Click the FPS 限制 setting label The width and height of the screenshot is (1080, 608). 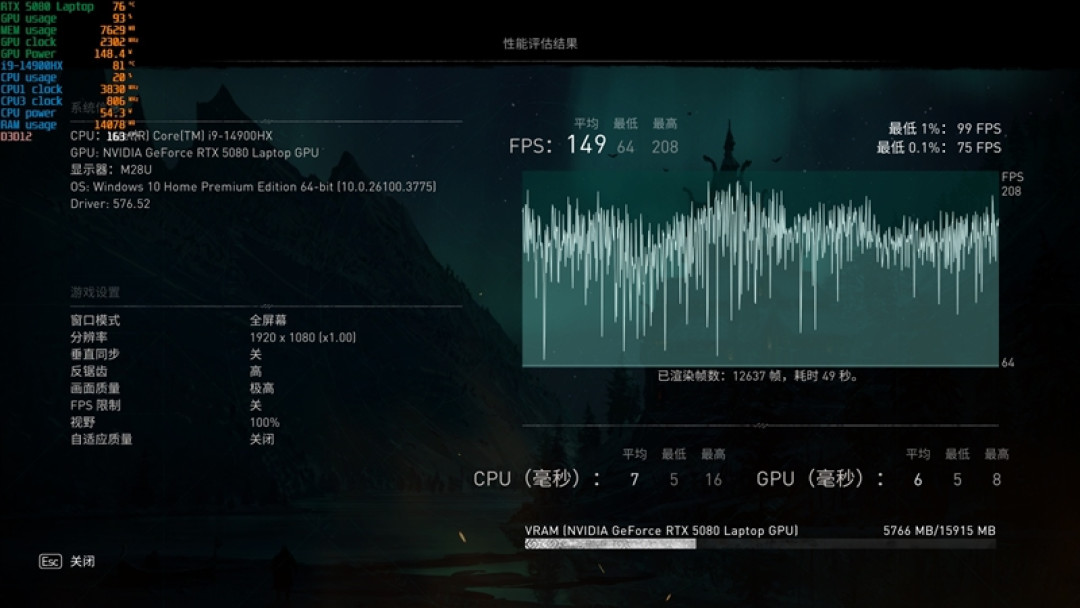[x=95, y=406]
